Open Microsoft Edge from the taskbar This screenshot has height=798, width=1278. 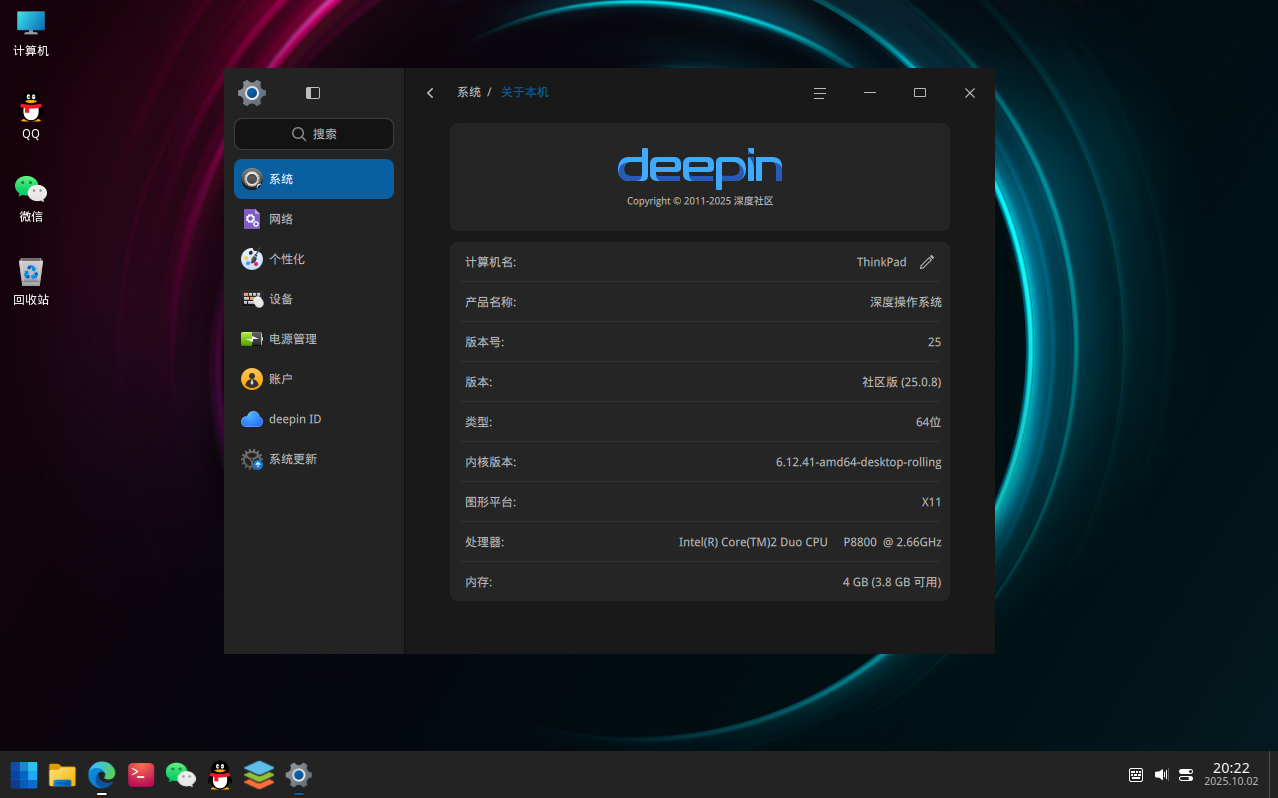pos(102,775)
